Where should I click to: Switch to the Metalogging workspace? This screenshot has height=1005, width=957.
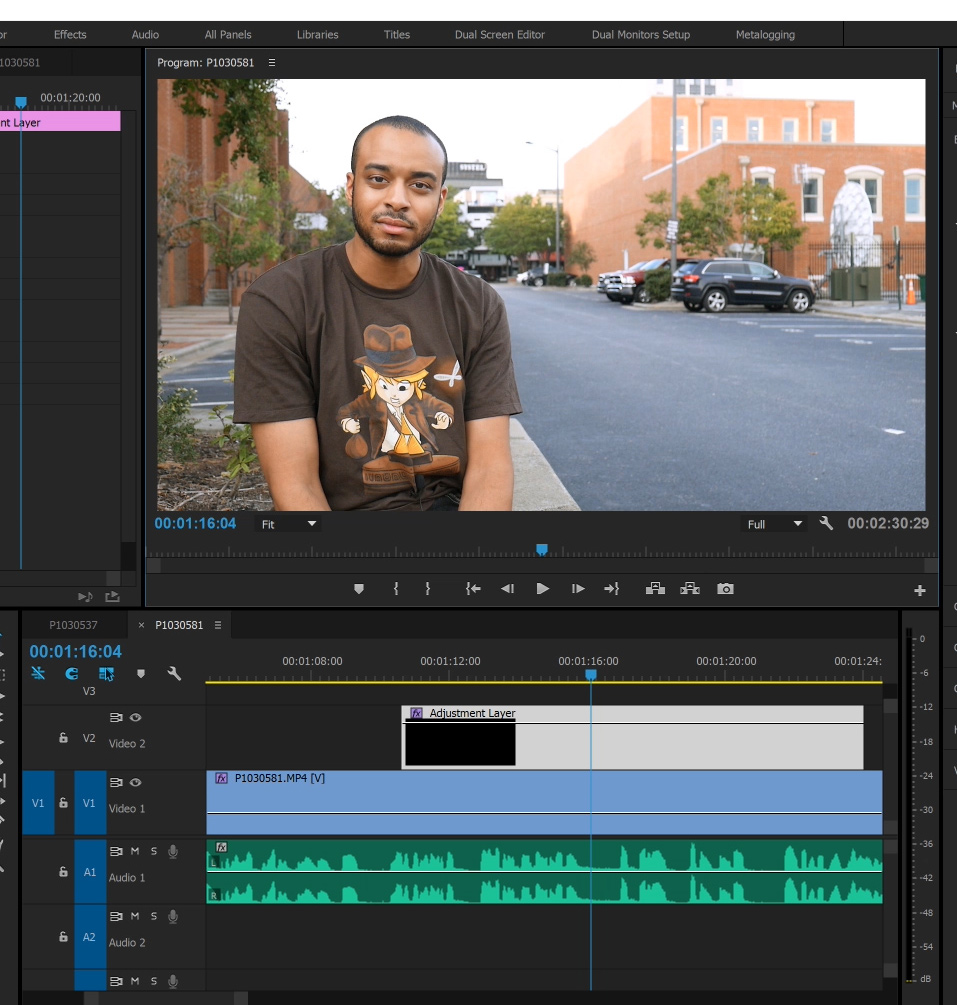(x=765, y=35)
